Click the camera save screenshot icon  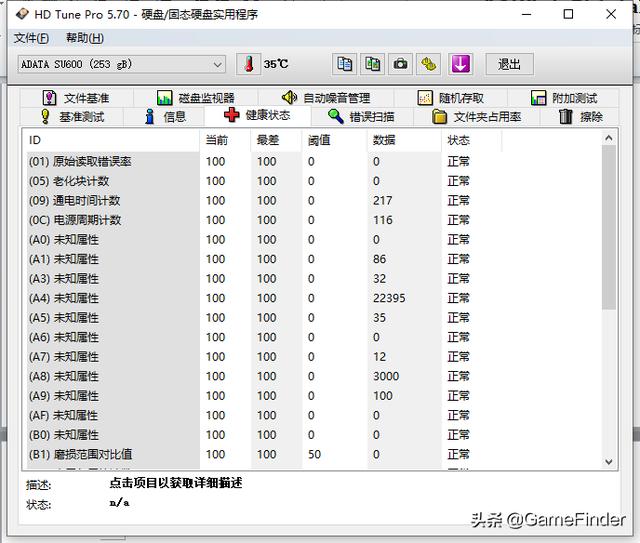(400, 64)
